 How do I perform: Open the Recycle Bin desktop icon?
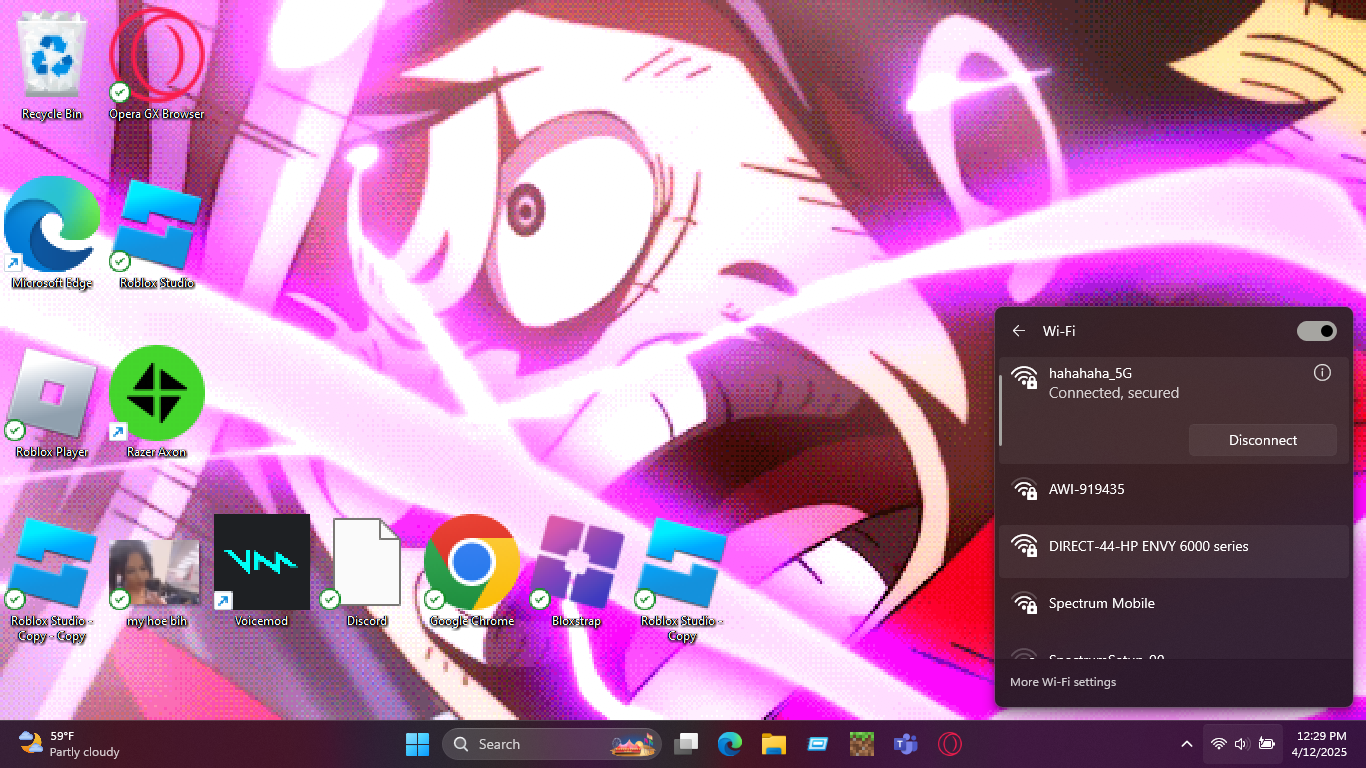click(x=52, y=65)
